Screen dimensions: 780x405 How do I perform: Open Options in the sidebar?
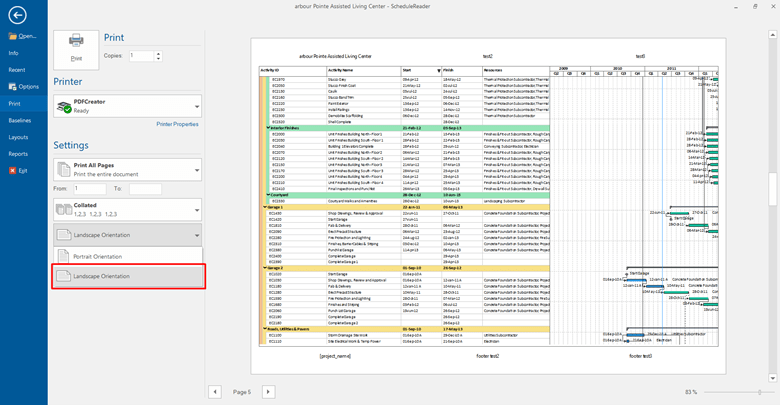pyautogui.click(x=23, y=87)
